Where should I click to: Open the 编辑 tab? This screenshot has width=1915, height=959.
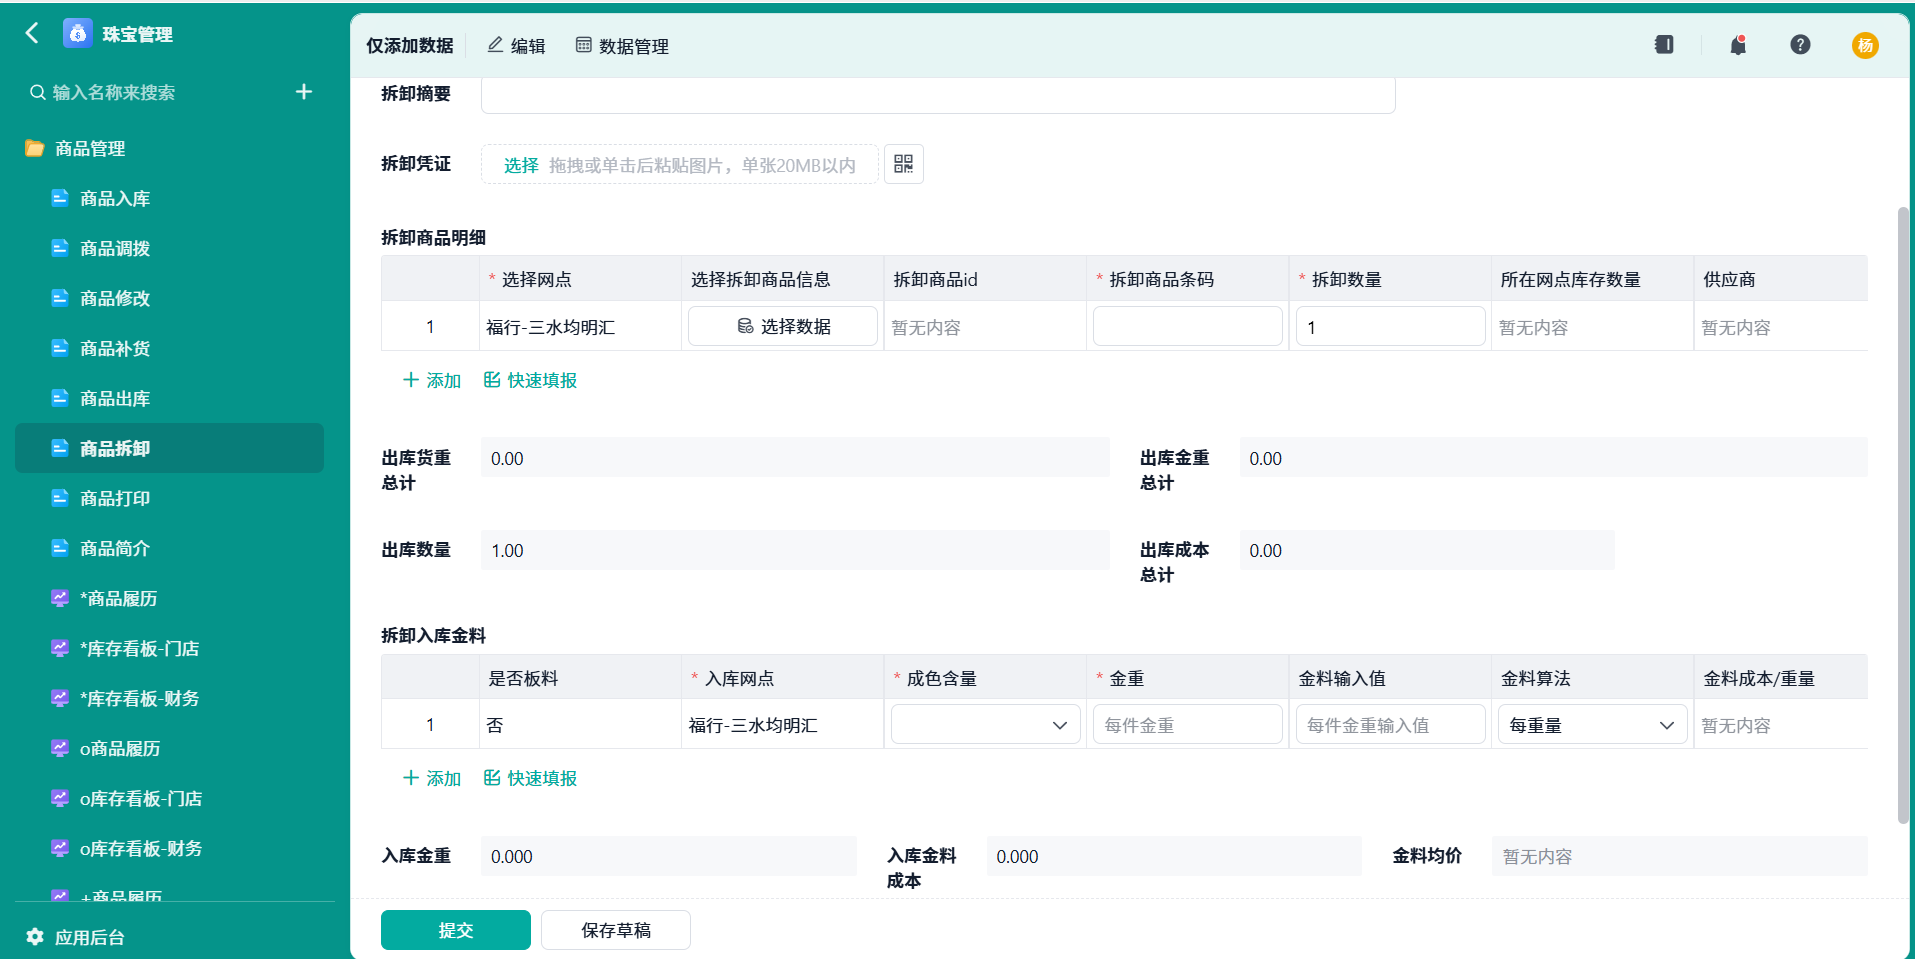point(516,46)
